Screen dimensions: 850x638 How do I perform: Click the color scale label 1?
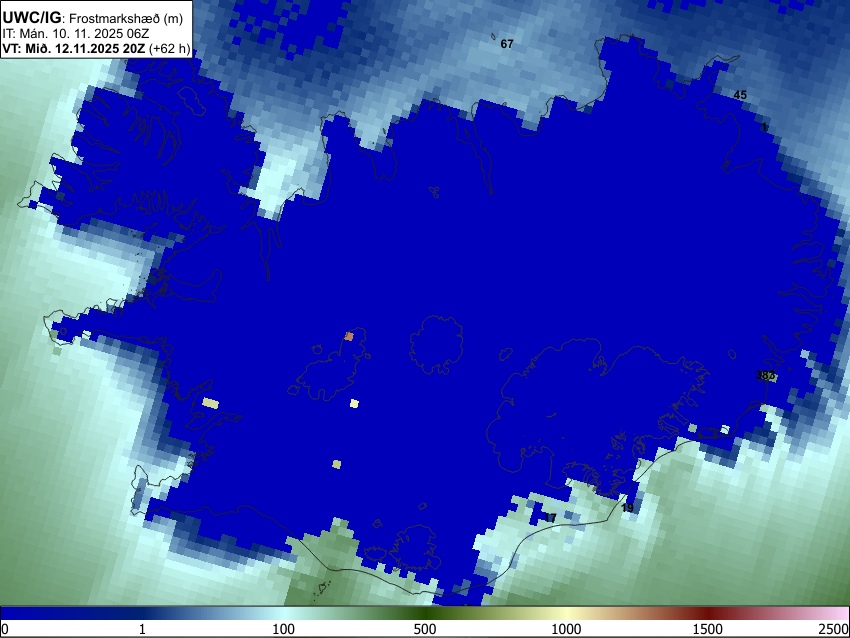pyautogui.click(x=142, y=629)
